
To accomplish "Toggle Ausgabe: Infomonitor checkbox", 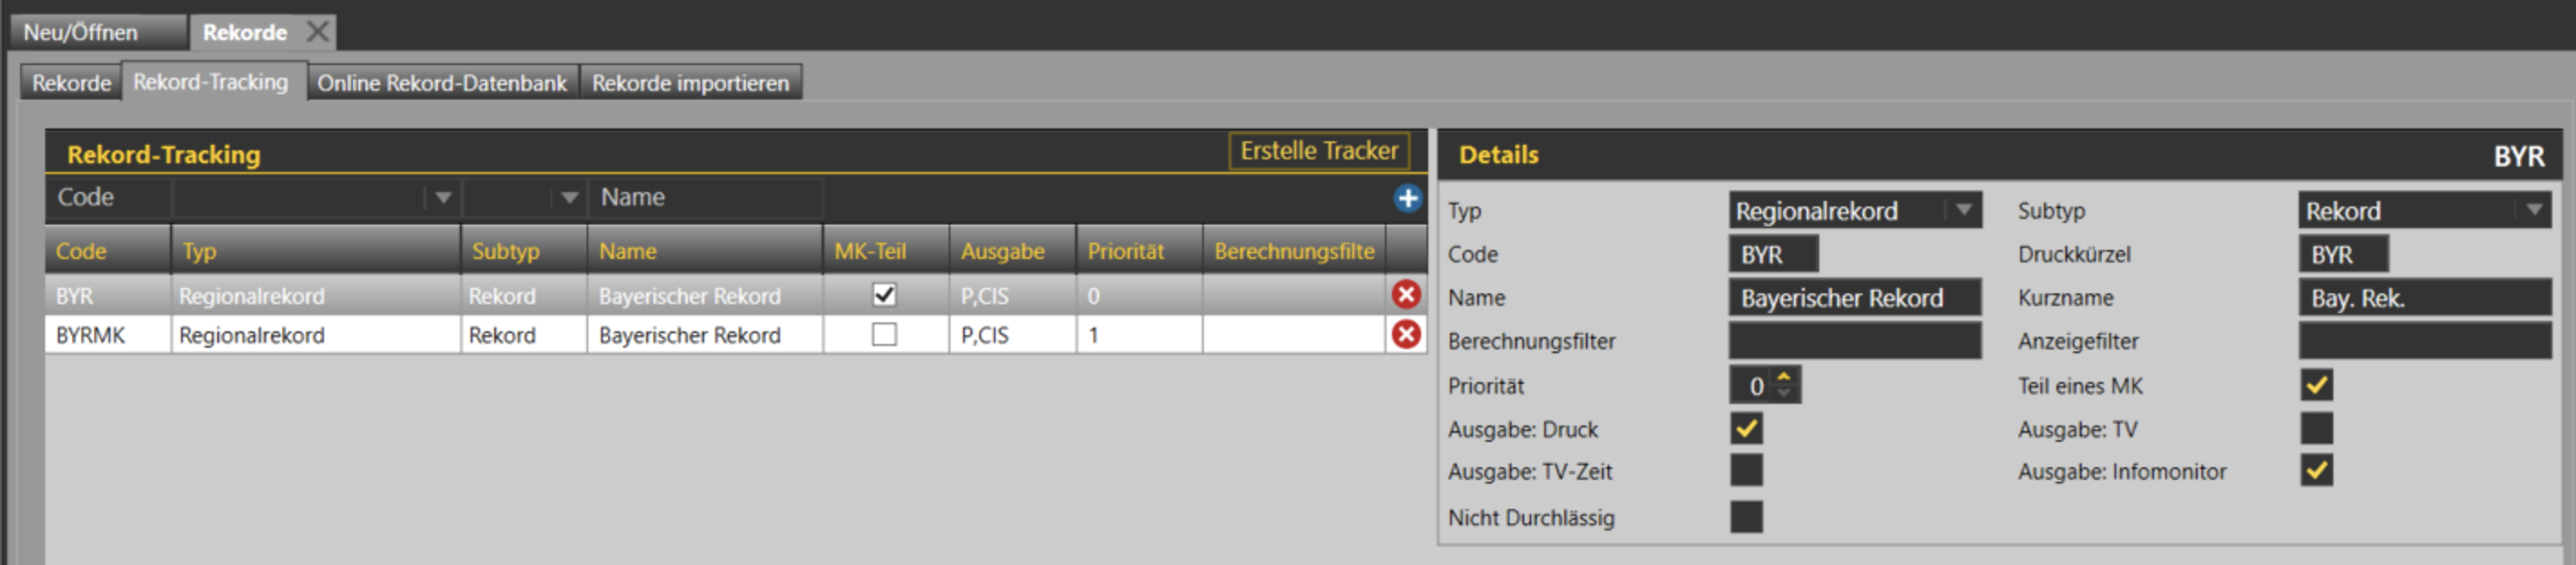I will (x=2316, y=470).
